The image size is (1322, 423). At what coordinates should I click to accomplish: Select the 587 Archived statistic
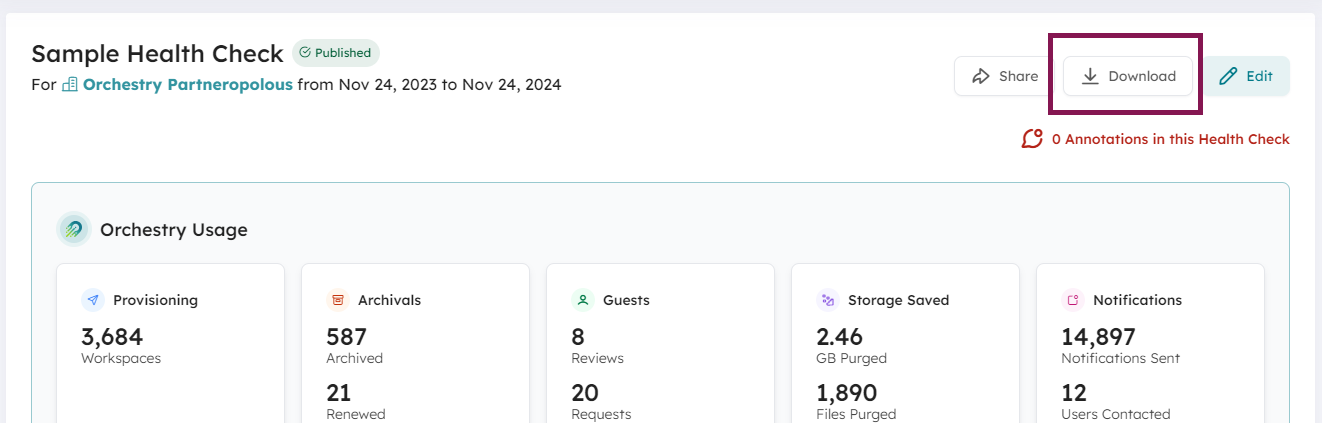click(x=347, y=337)
